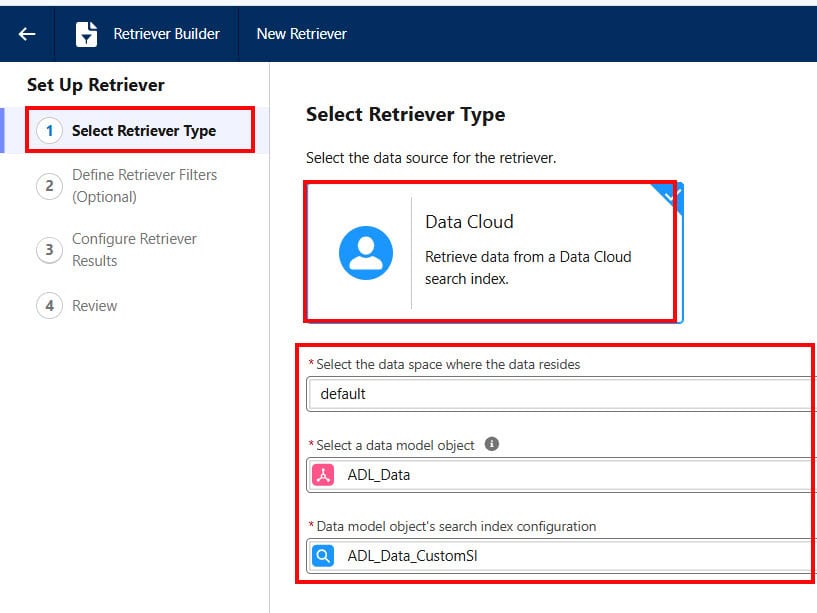
Task: Click "Data model object's search index configuration" label
Action: (456, 526)
